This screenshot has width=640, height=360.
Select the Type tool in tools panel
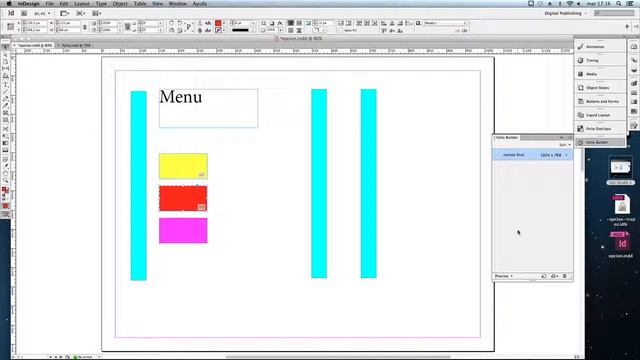pyautogui.click(x=5, y=84)
